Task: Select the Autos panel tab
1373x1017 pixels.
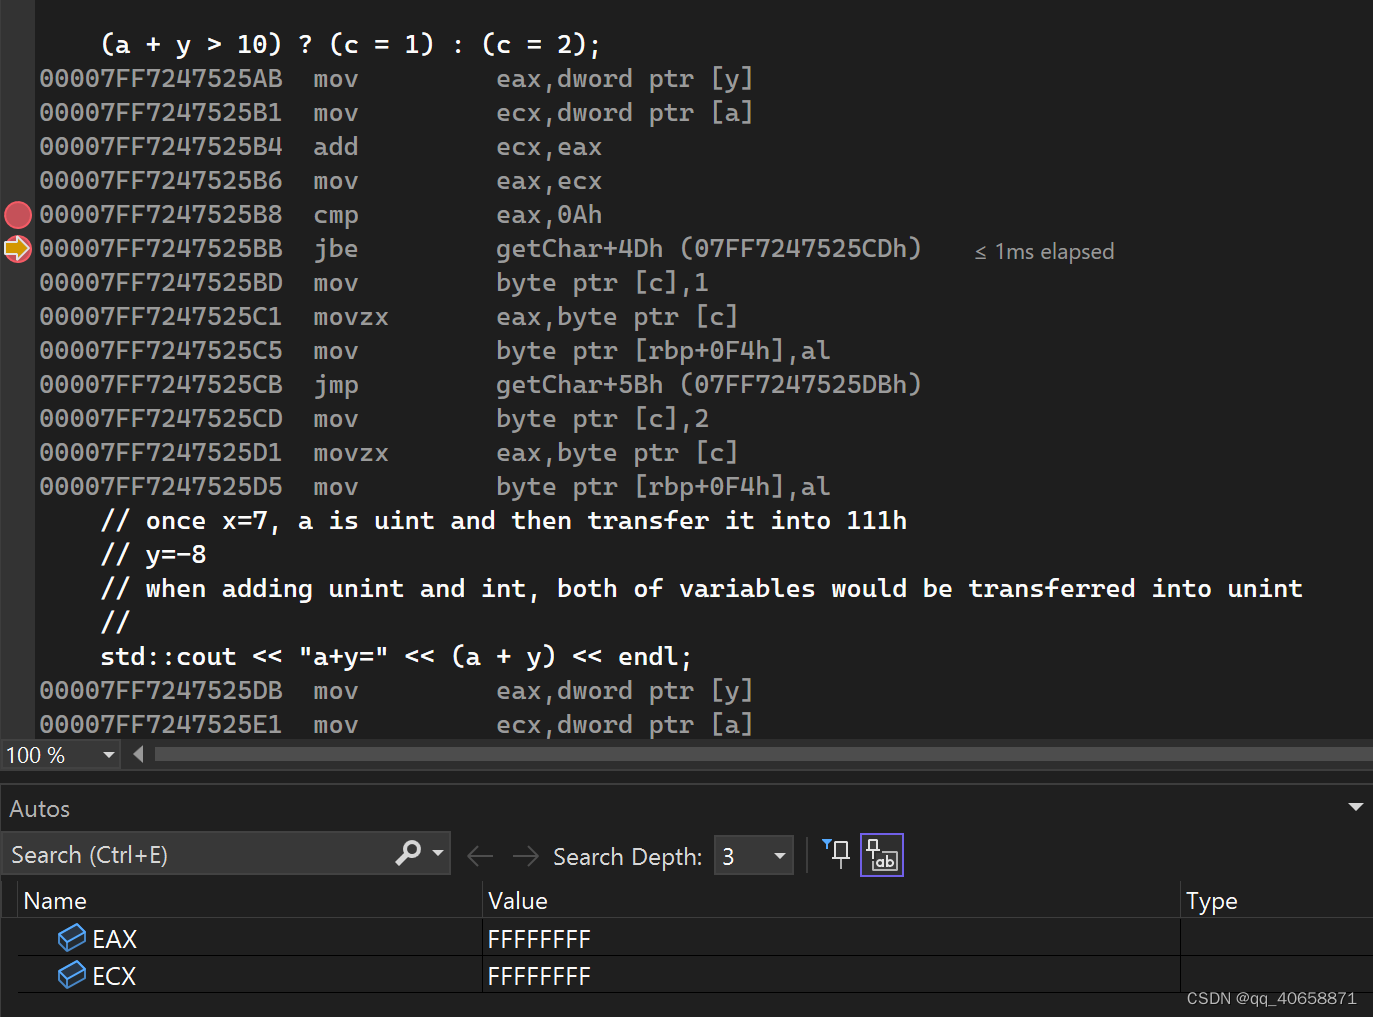Action: [x=38, y=808]
